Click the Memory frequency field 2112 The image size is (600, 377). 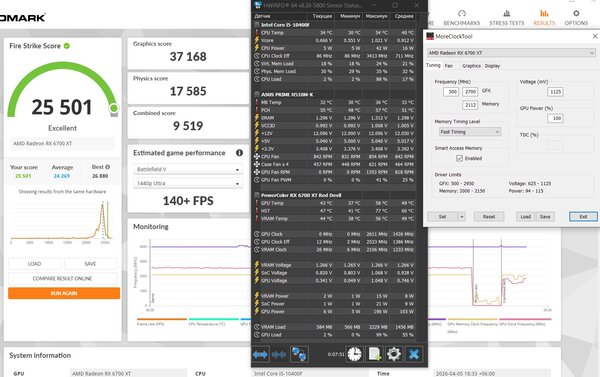click(x=470, y=105)
